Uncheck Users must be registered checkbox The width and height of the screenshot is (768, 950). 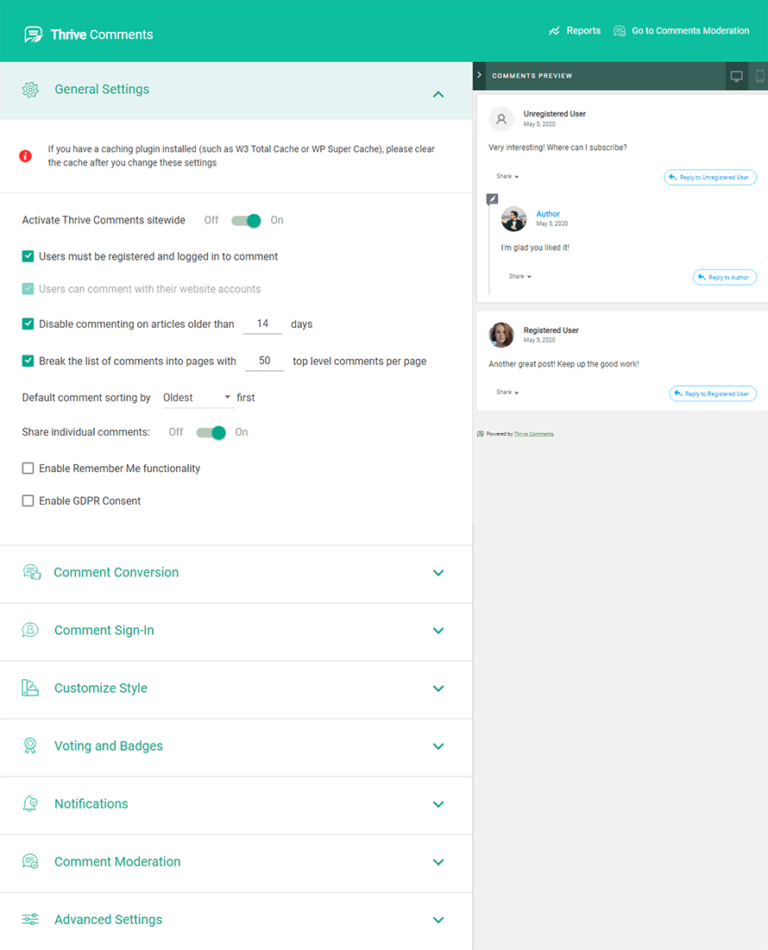(28, 256)
